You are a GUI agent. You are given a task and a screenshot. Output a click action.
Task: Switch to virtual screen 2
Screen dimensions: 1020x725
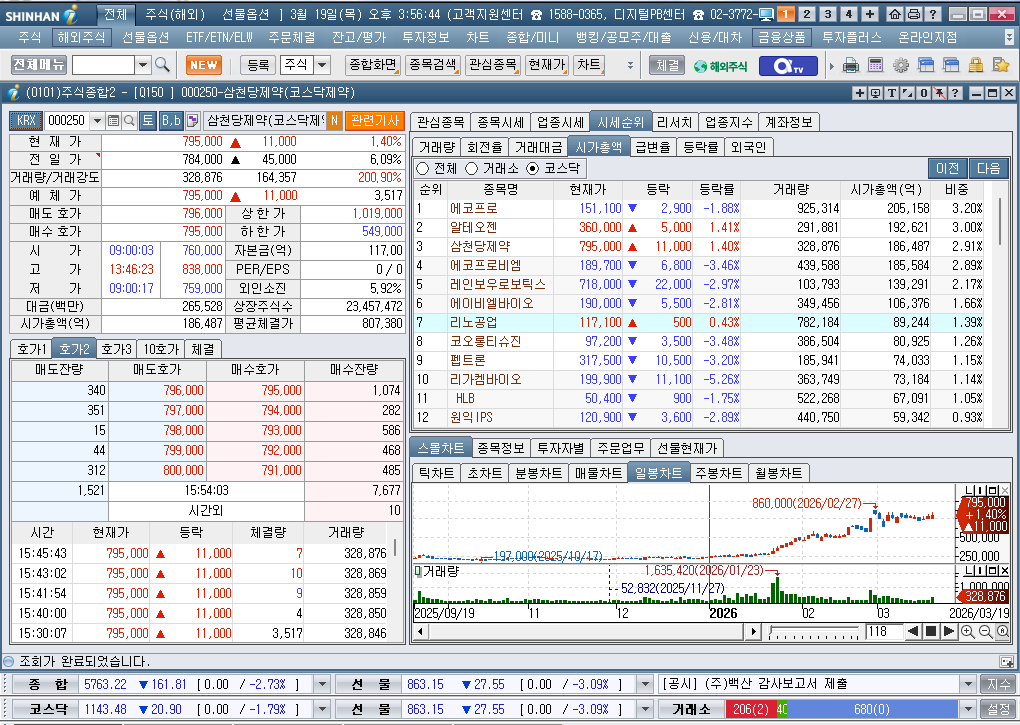807,14
